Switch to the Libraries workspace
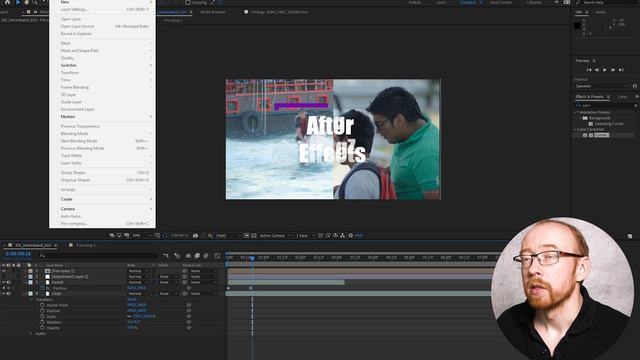This screenshot has height=360, width=640. tap(533, 2)
